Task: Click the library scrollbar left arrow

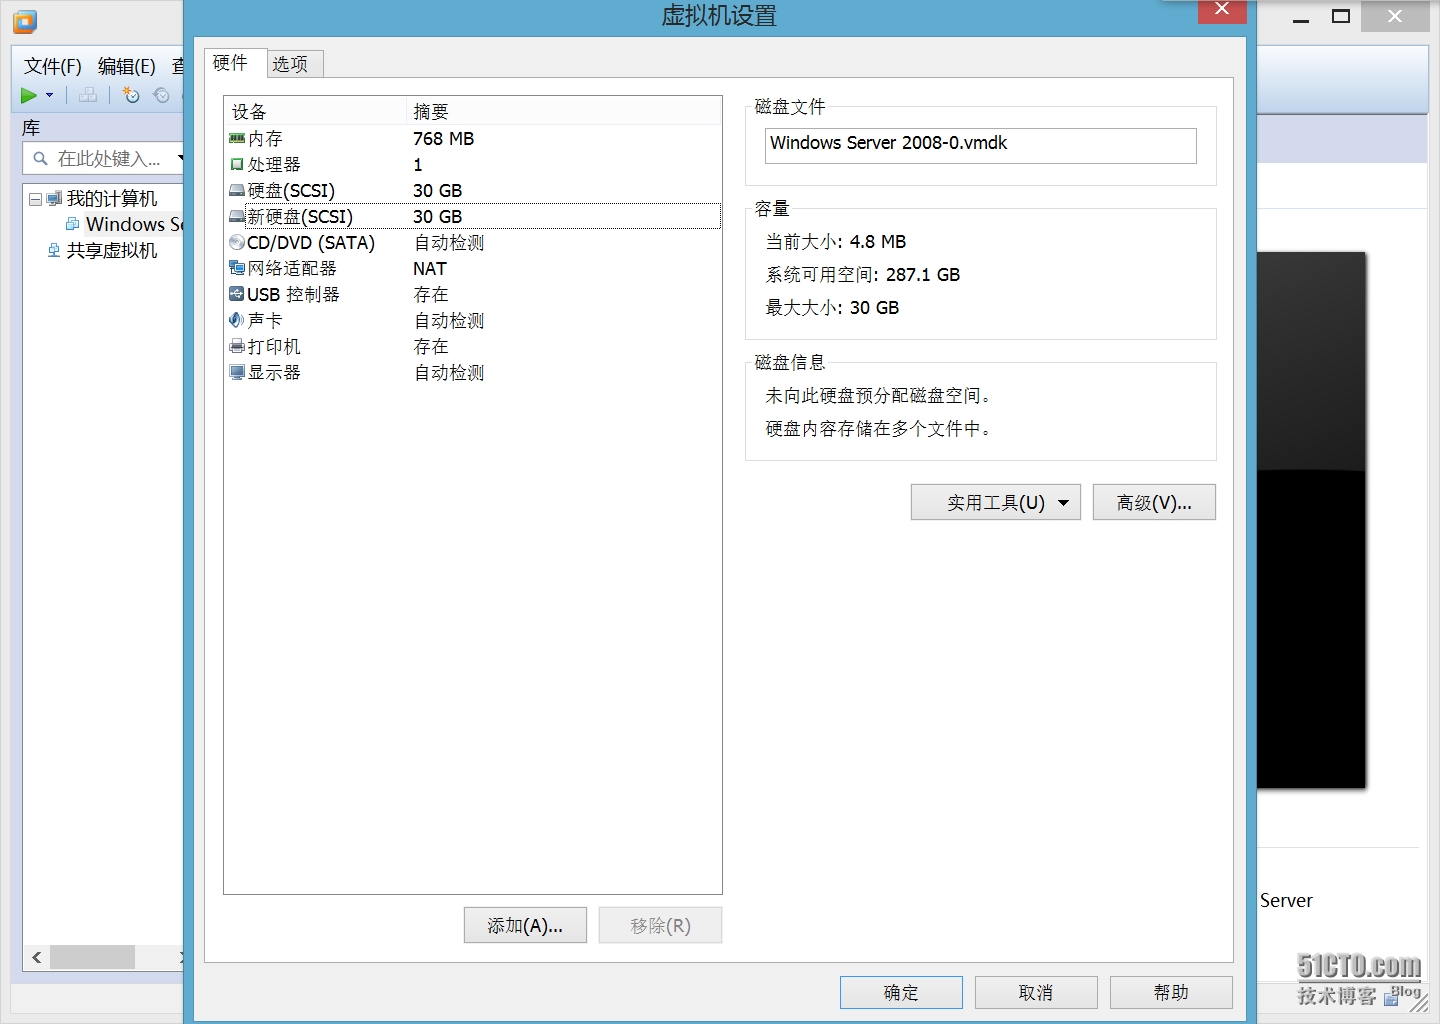Action: [37, 957]
